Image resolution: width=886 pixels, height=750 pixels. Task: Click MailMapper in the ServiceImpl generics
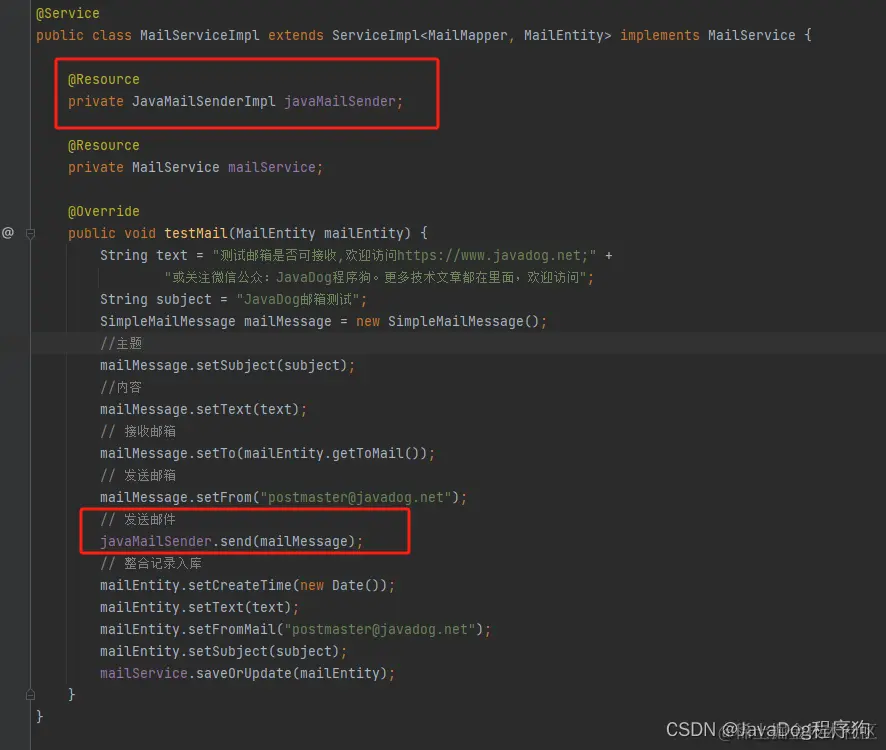468,36
